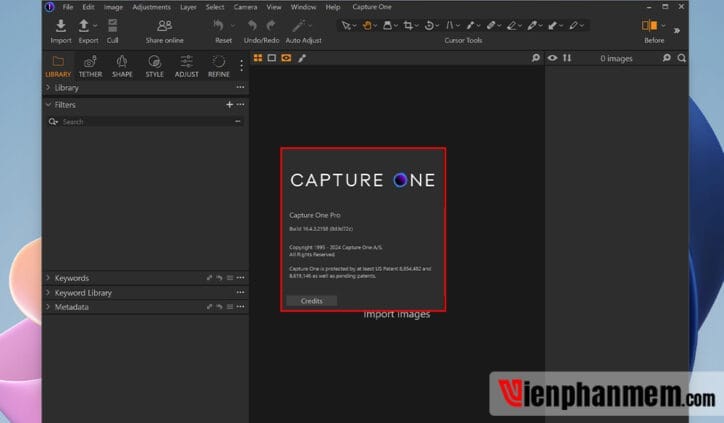Collapse the Filters panel
Viewport: 724px width, 423px height.
(48, 105)
